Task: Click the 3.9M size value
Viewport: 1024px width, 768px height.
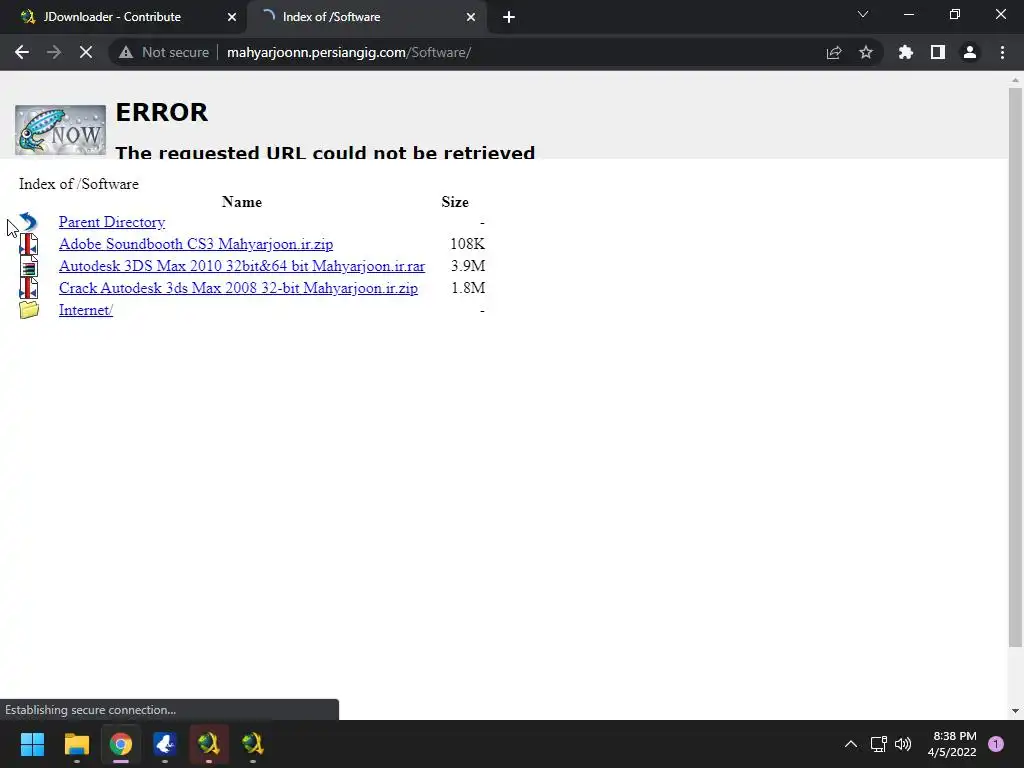Action: point(468,266)
